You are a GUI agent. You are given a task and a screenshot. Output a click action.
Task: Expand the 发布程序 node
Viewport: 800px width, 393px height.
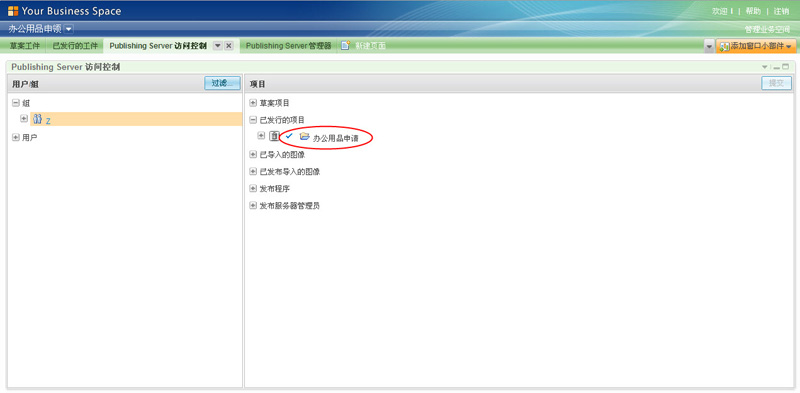(x=253, y=189)
